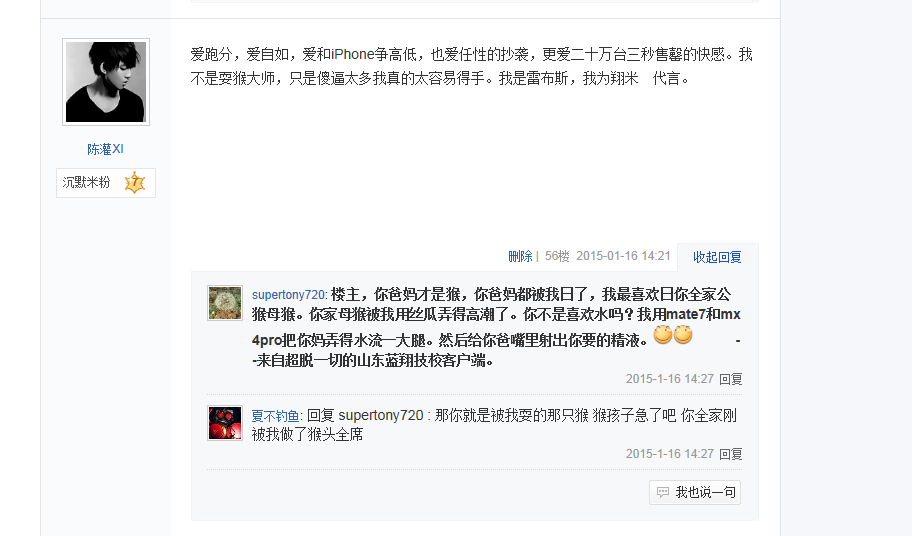Visit the supertony720 username link
The height and width of the screenshot is (536, 912).
[x=288, y=295]
